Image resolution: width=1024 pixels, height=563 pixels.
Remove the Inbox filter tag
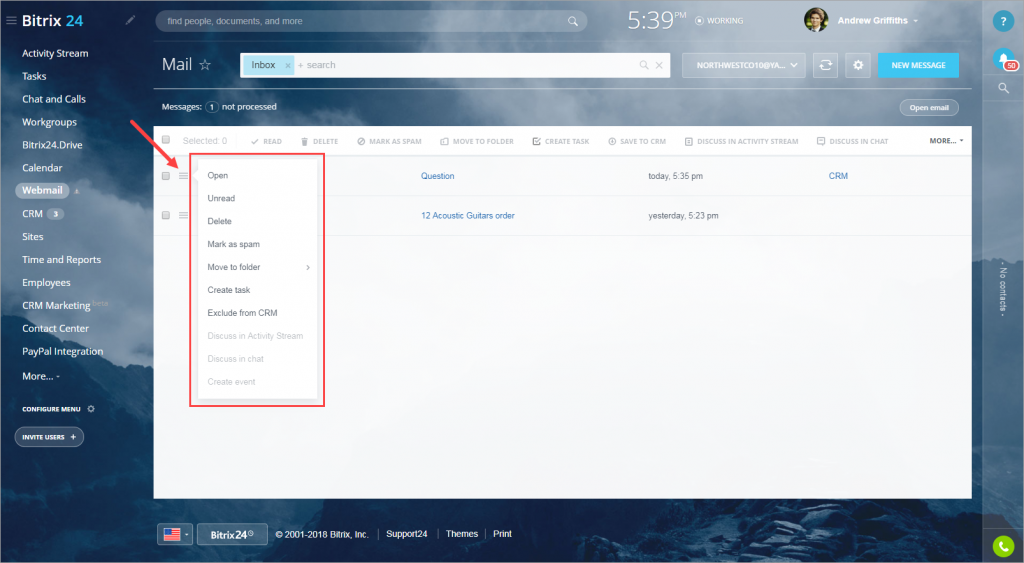(287, 65)
